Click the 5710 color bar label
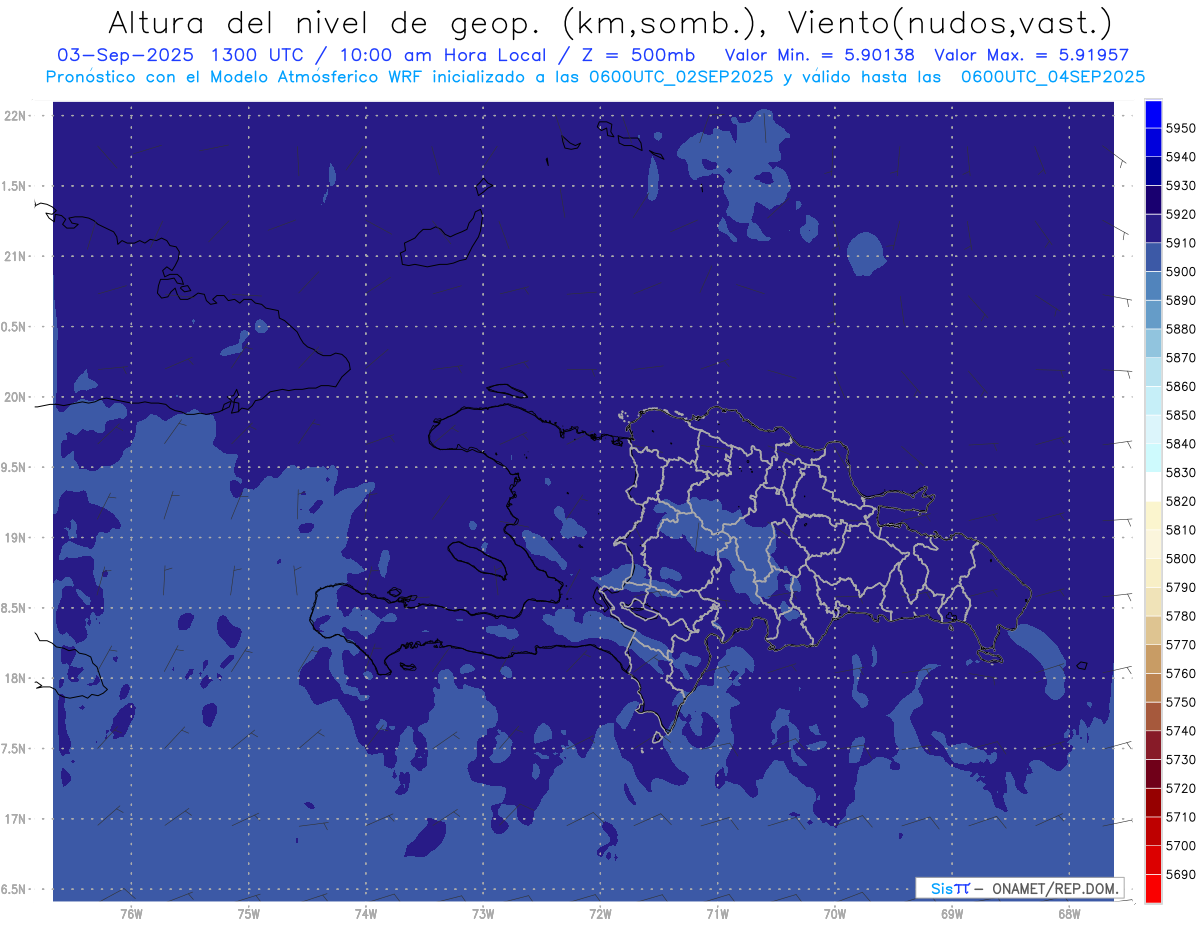Viewport: 1200px width, 927px height. pos(1181,817)
